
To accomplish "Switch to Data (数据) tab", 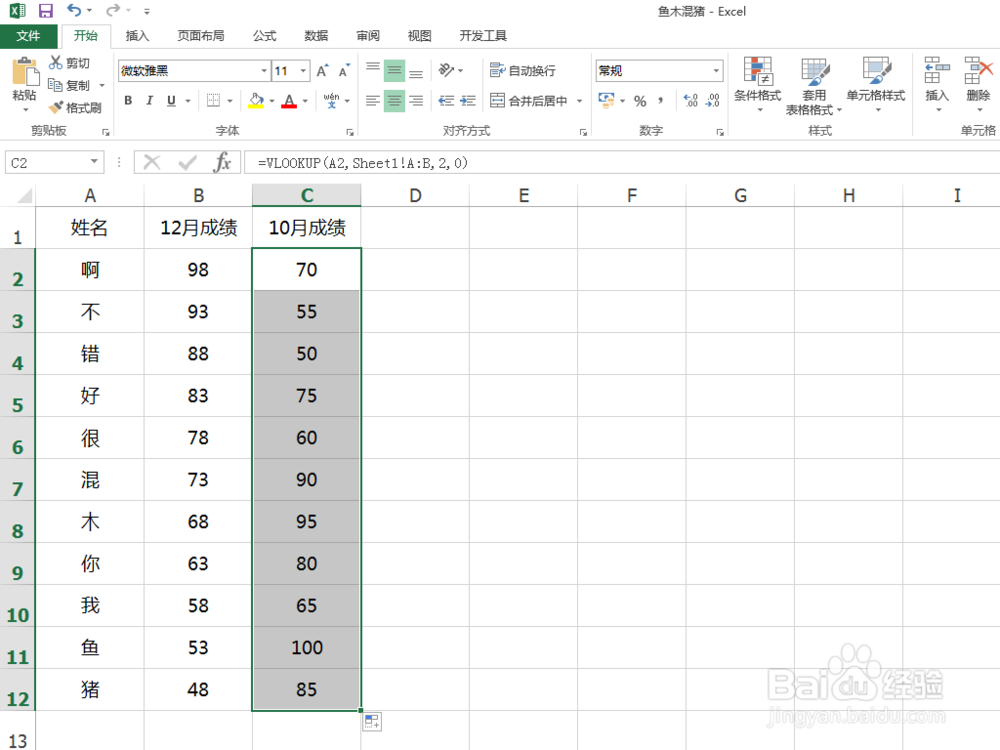I will click(x=316, y=36).
